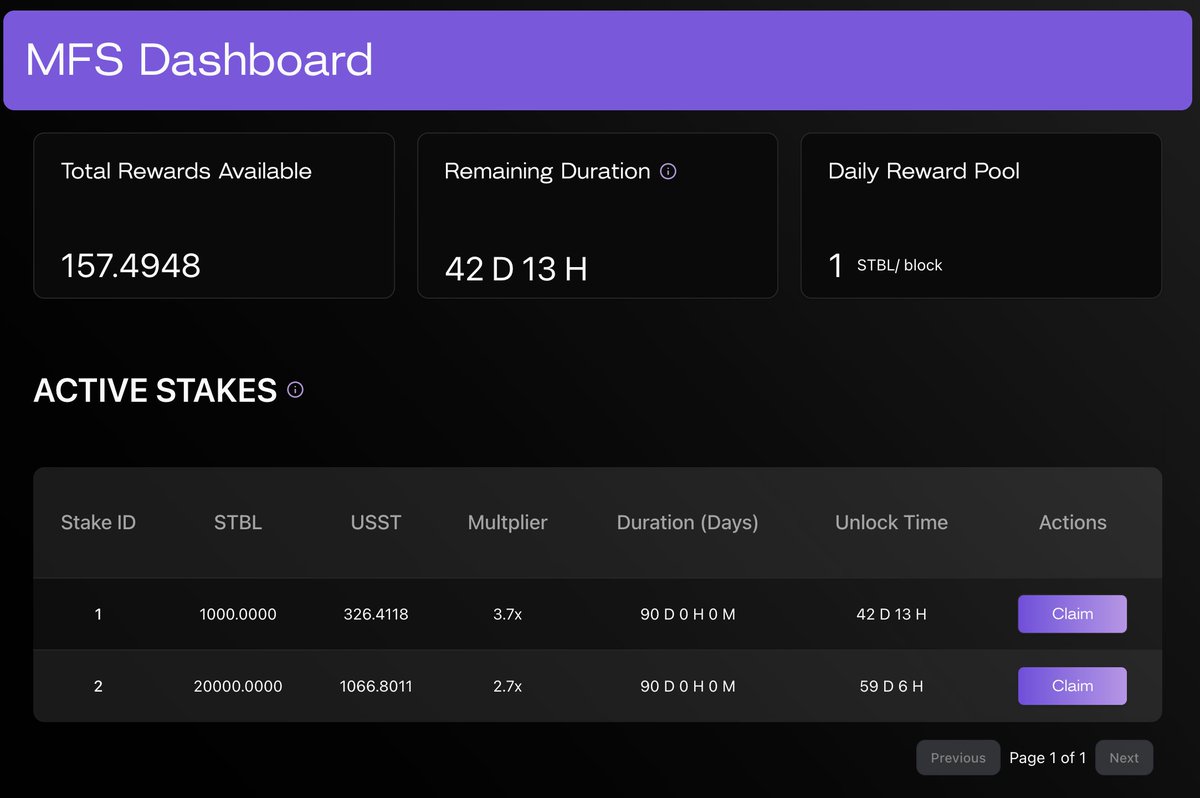This screenshot has height=798, width=1200.
Task: Click the Page 1 of 1 label
Action: (1047, 757)
